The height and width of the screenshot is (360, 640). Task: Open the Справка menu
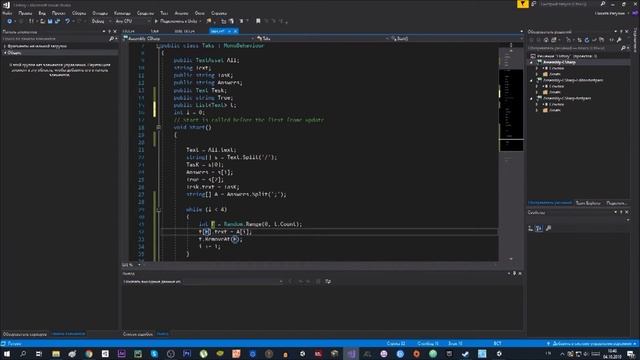[219, 13]
